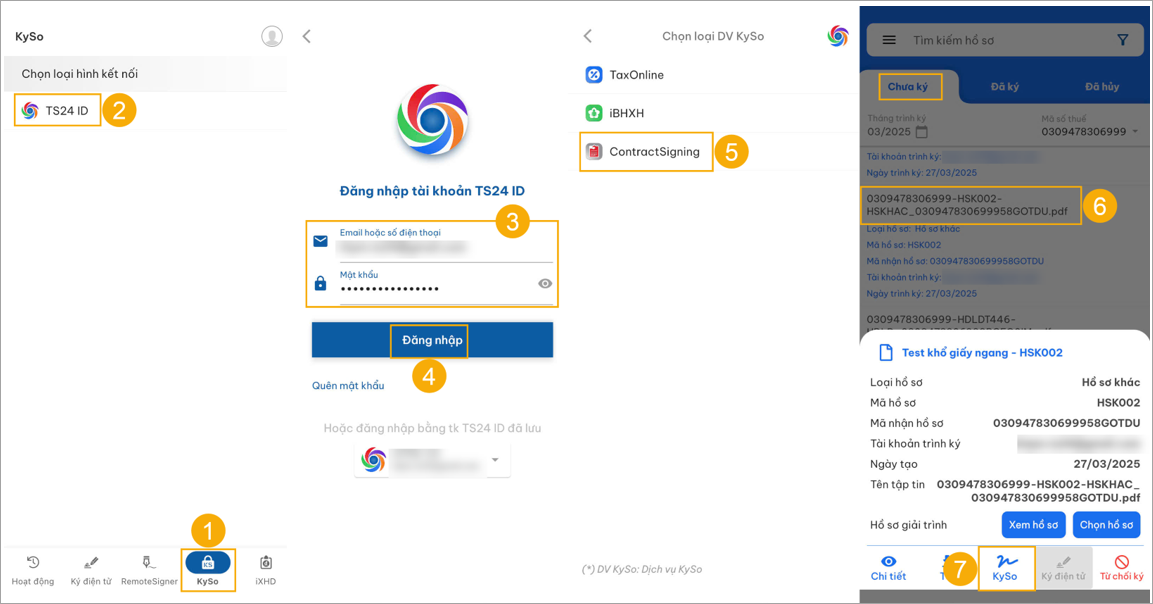Open the filter funnel icon

pos(1122,40)
